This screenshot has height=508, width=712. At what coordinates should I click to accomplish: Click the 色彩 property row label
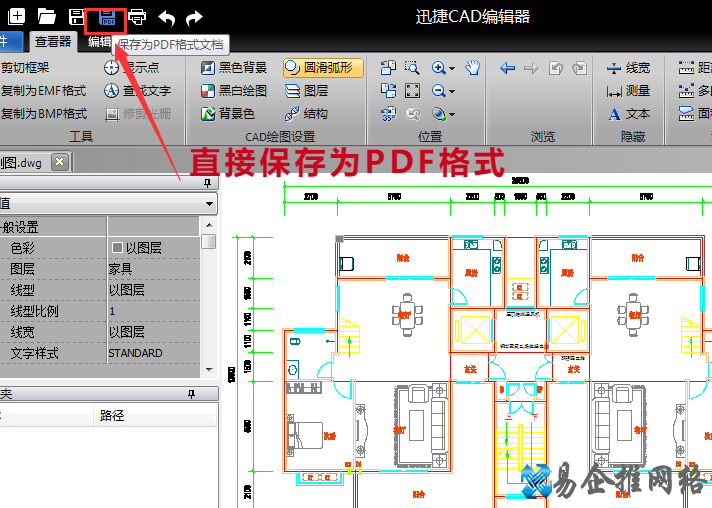(22, 248)
